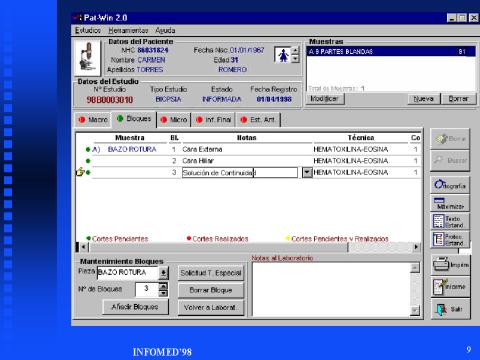Click the Maximizar icon button
The width and height of the screenshot is (480, 360).
coord(450,203)
